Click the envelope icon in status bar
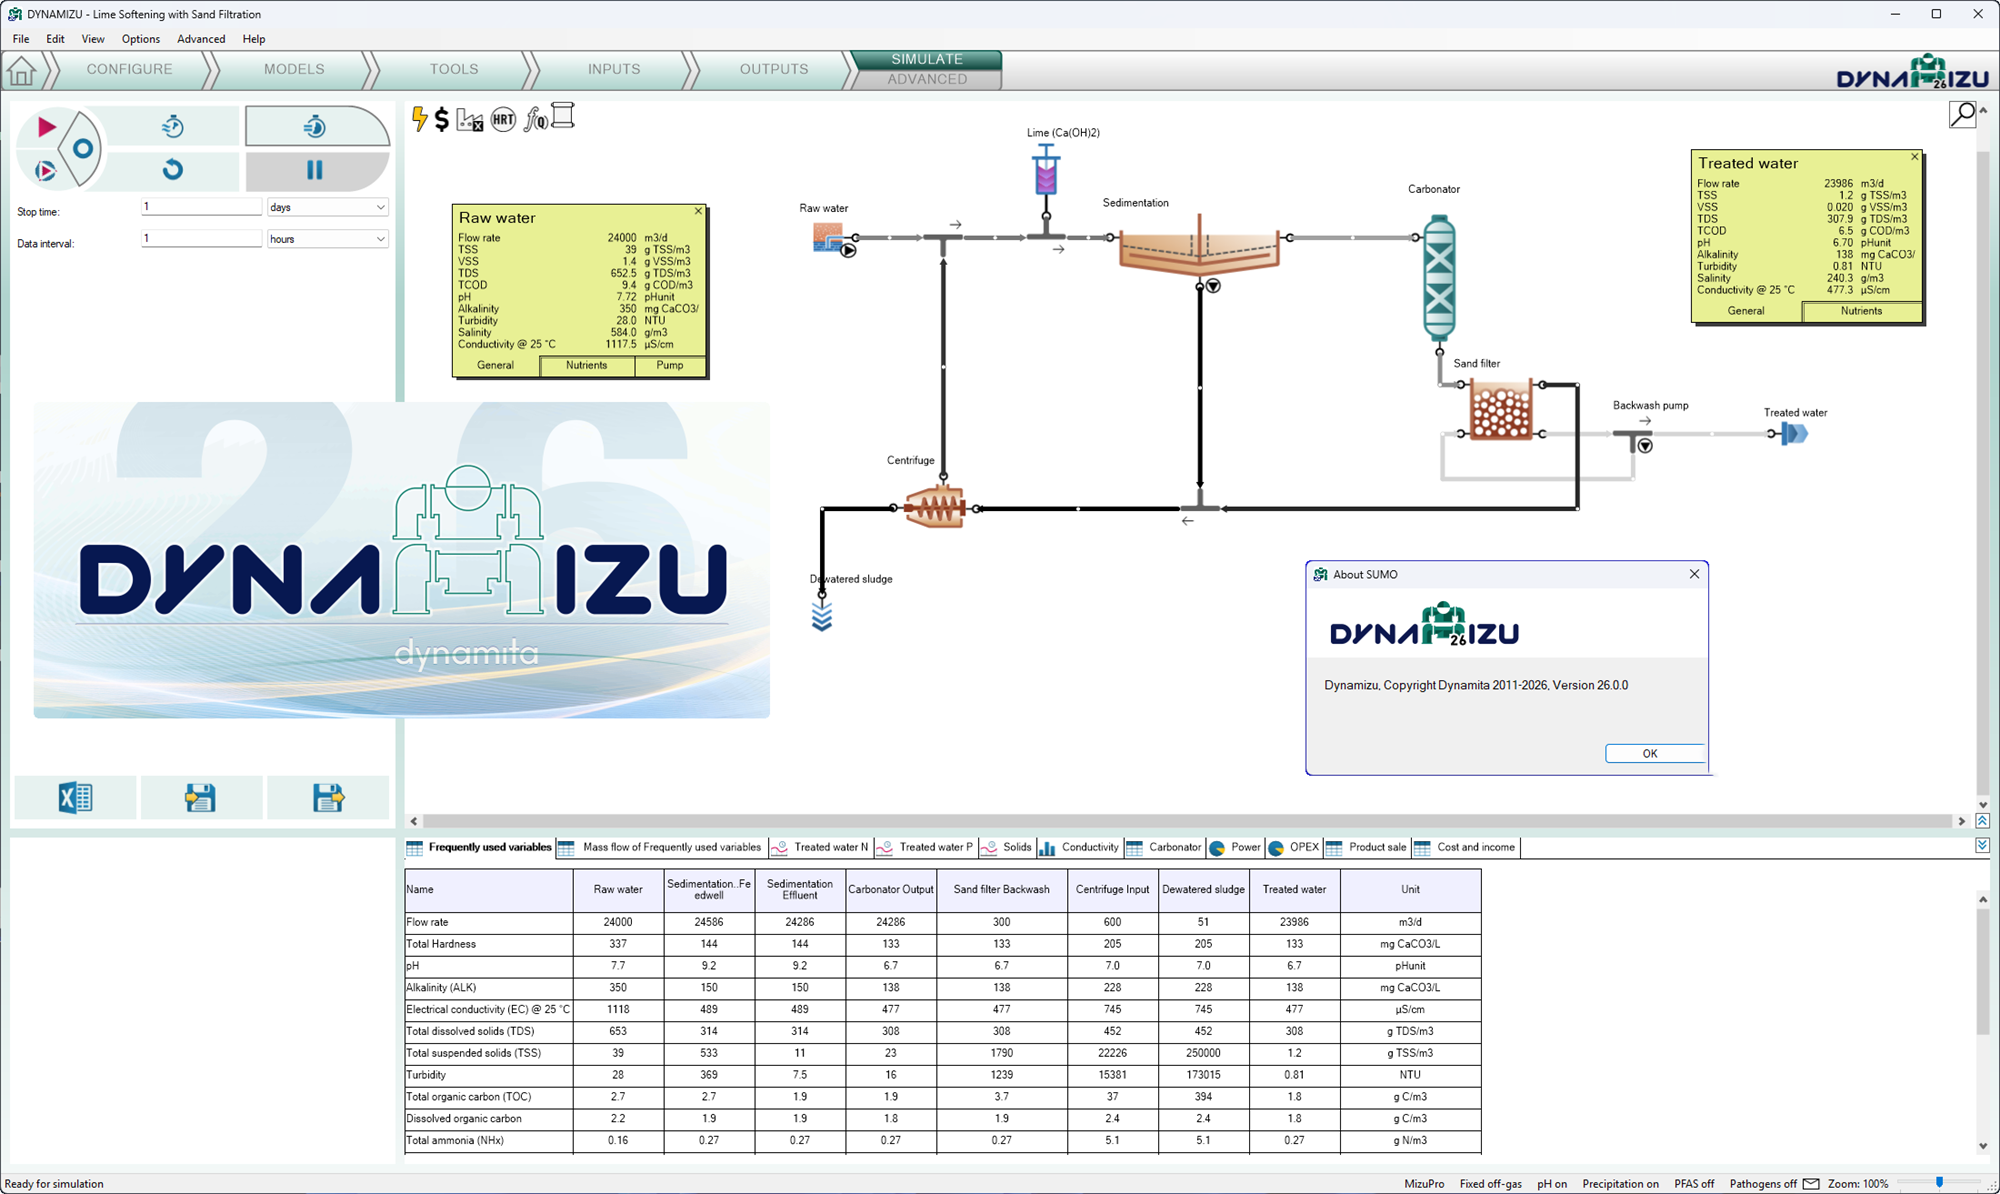2000x1194 pixels. tap(1811, 1184)
